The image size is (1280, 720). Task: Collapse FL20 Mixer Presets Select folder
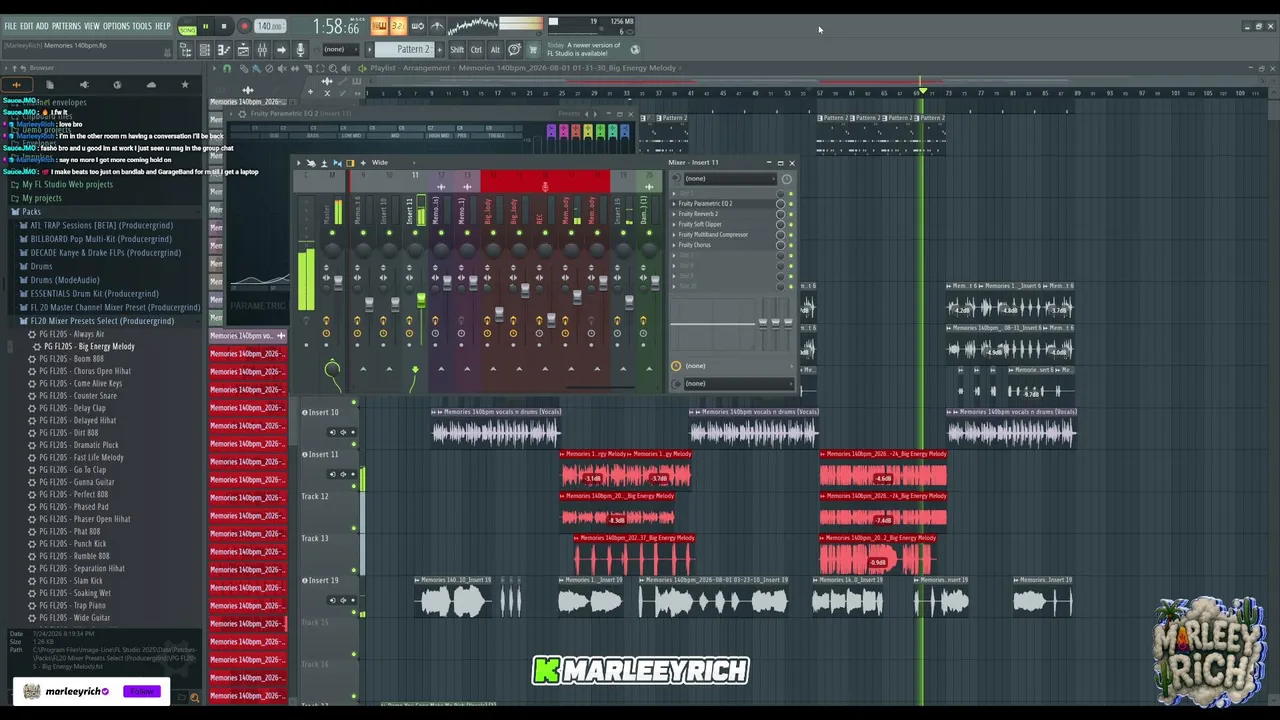[x=102, y=321]
